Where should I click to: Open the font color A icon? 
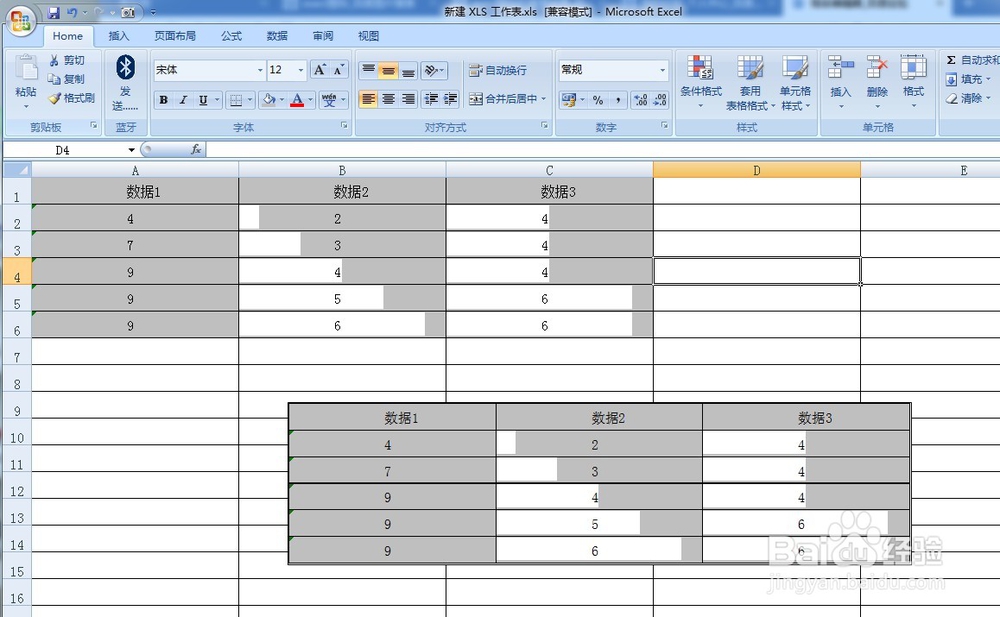point(298,100)
